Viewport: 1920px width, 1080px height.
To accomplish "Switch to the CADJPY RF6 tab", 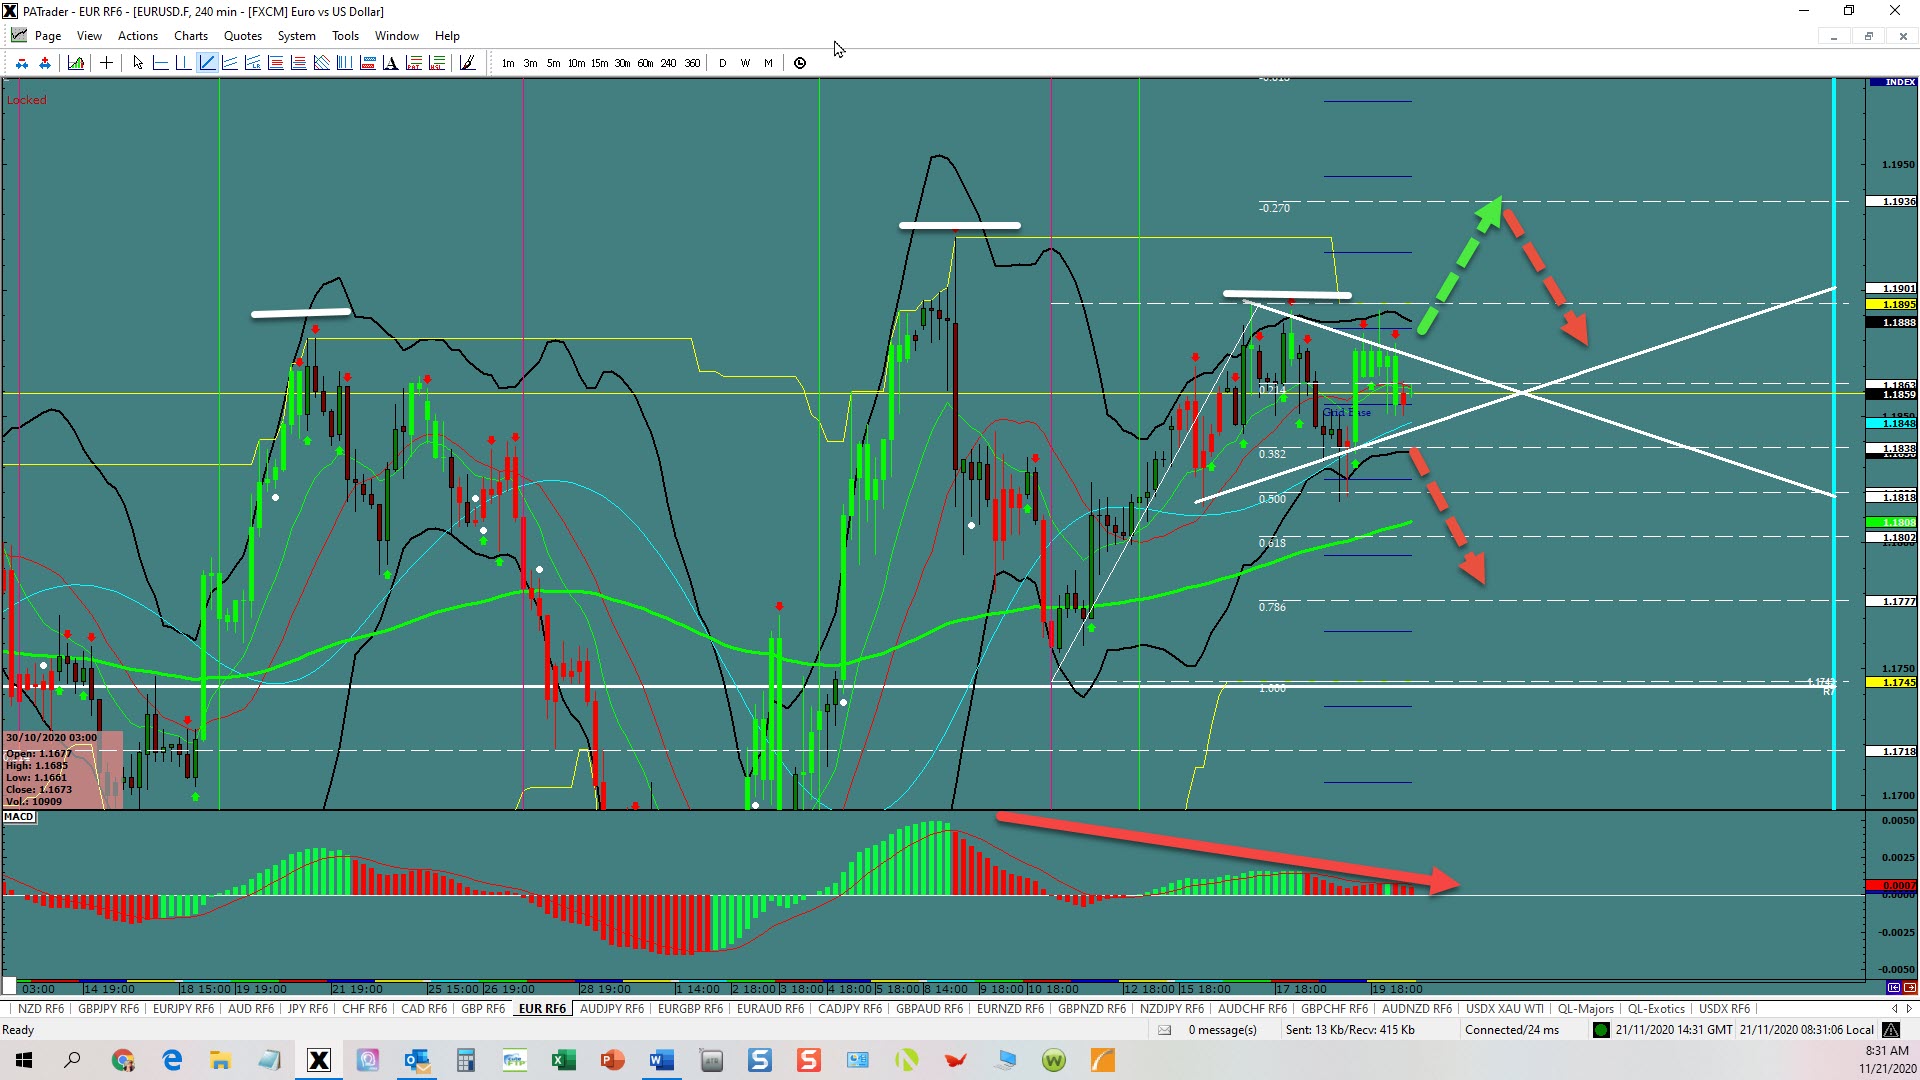I will pyautogui.click(x=850, y=1008).
